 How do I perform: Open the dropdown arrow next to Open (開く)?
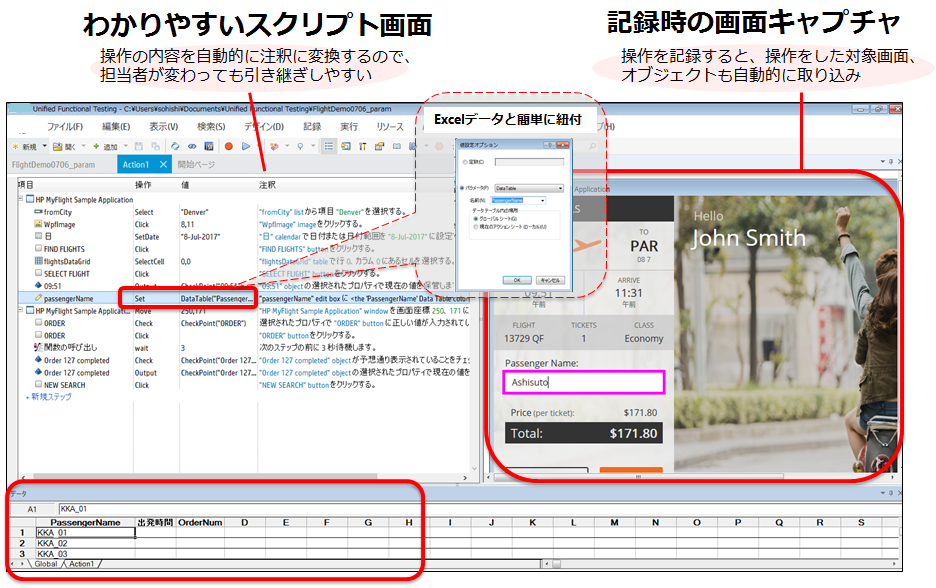pos(84,146)
